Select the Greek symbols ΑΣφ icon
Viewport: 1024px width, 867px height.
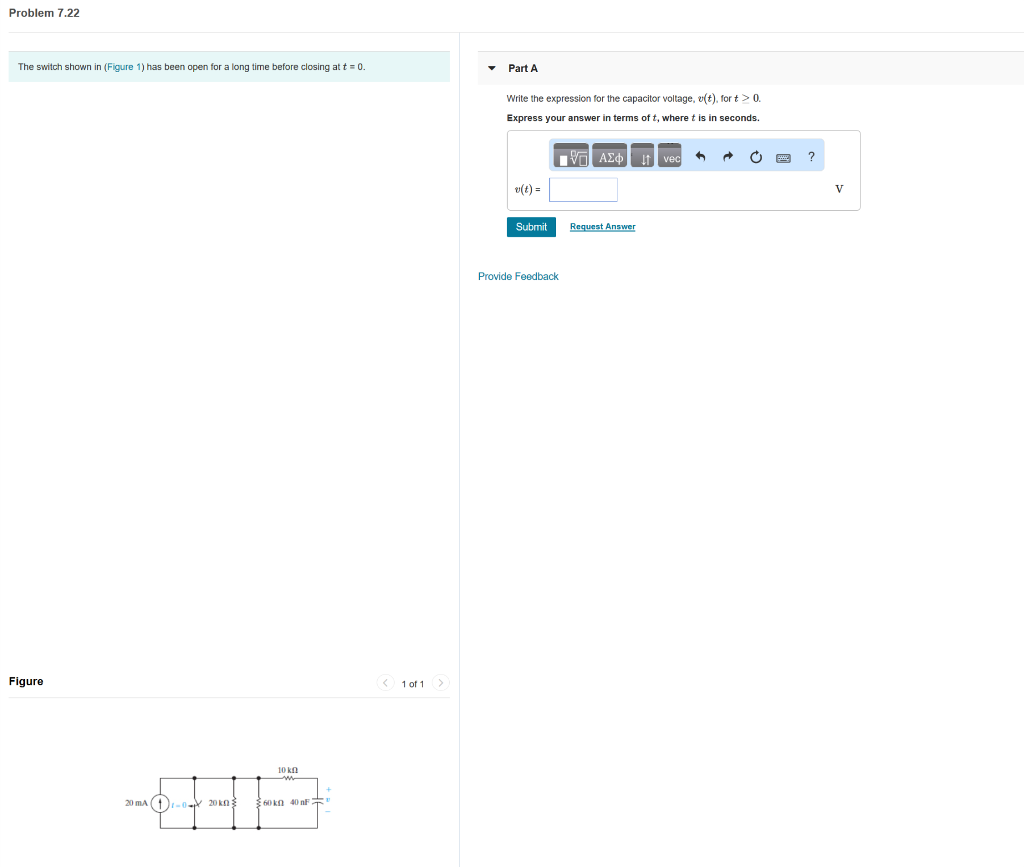[611, 155]
